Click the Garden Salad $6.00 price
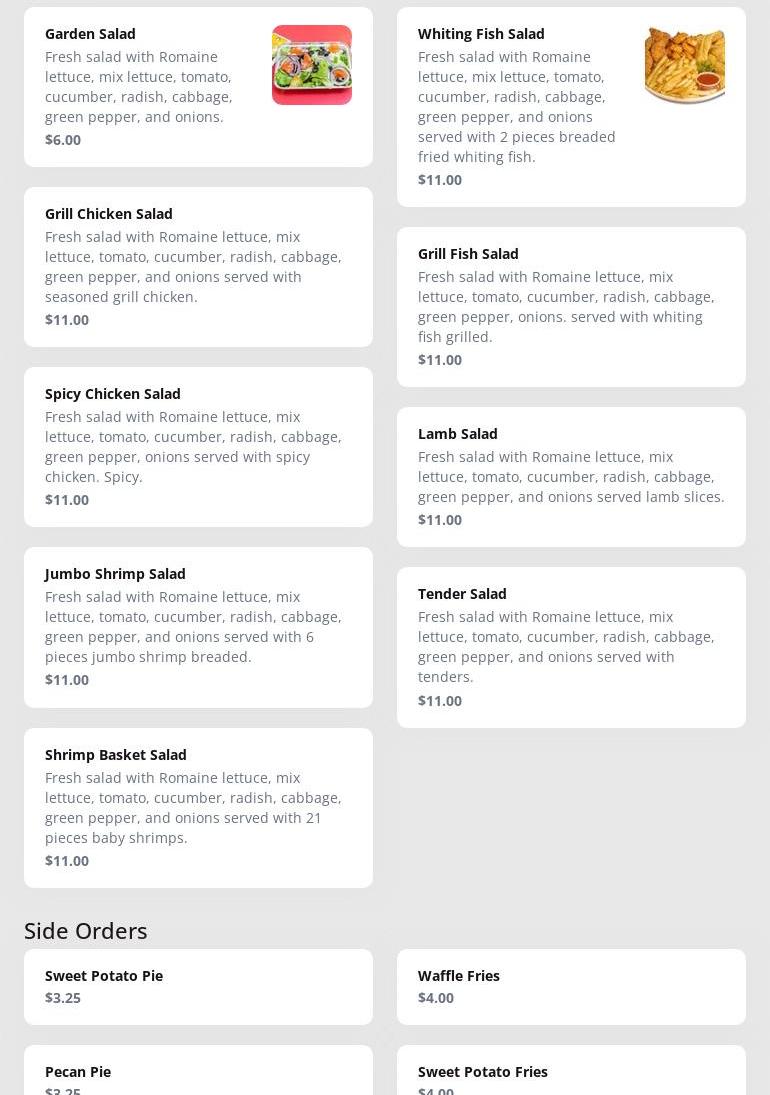Screen dimensions: 770x1095 pyautogui.click(x=63, y=140)
